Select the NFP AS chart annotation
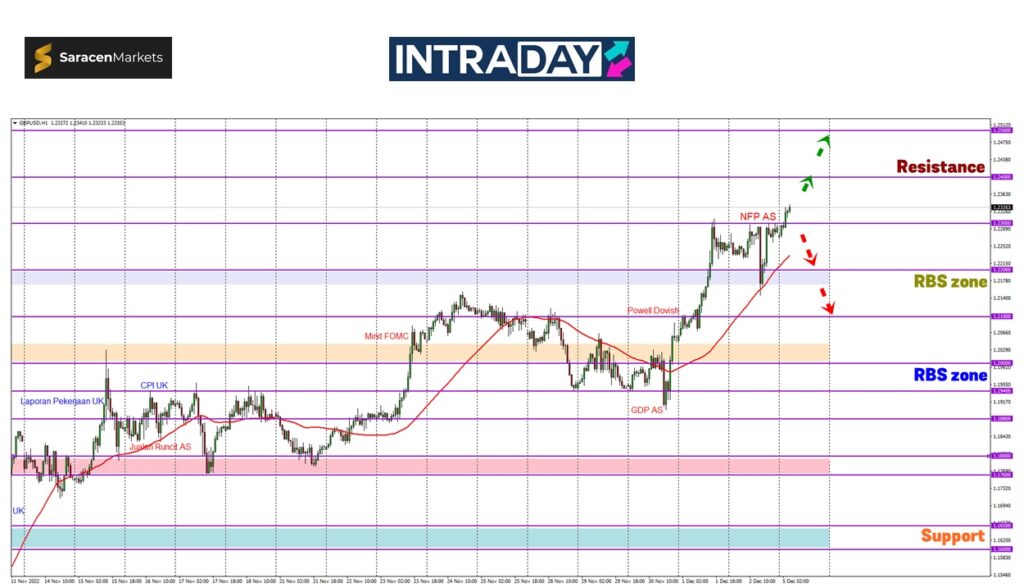 [757, 216]
